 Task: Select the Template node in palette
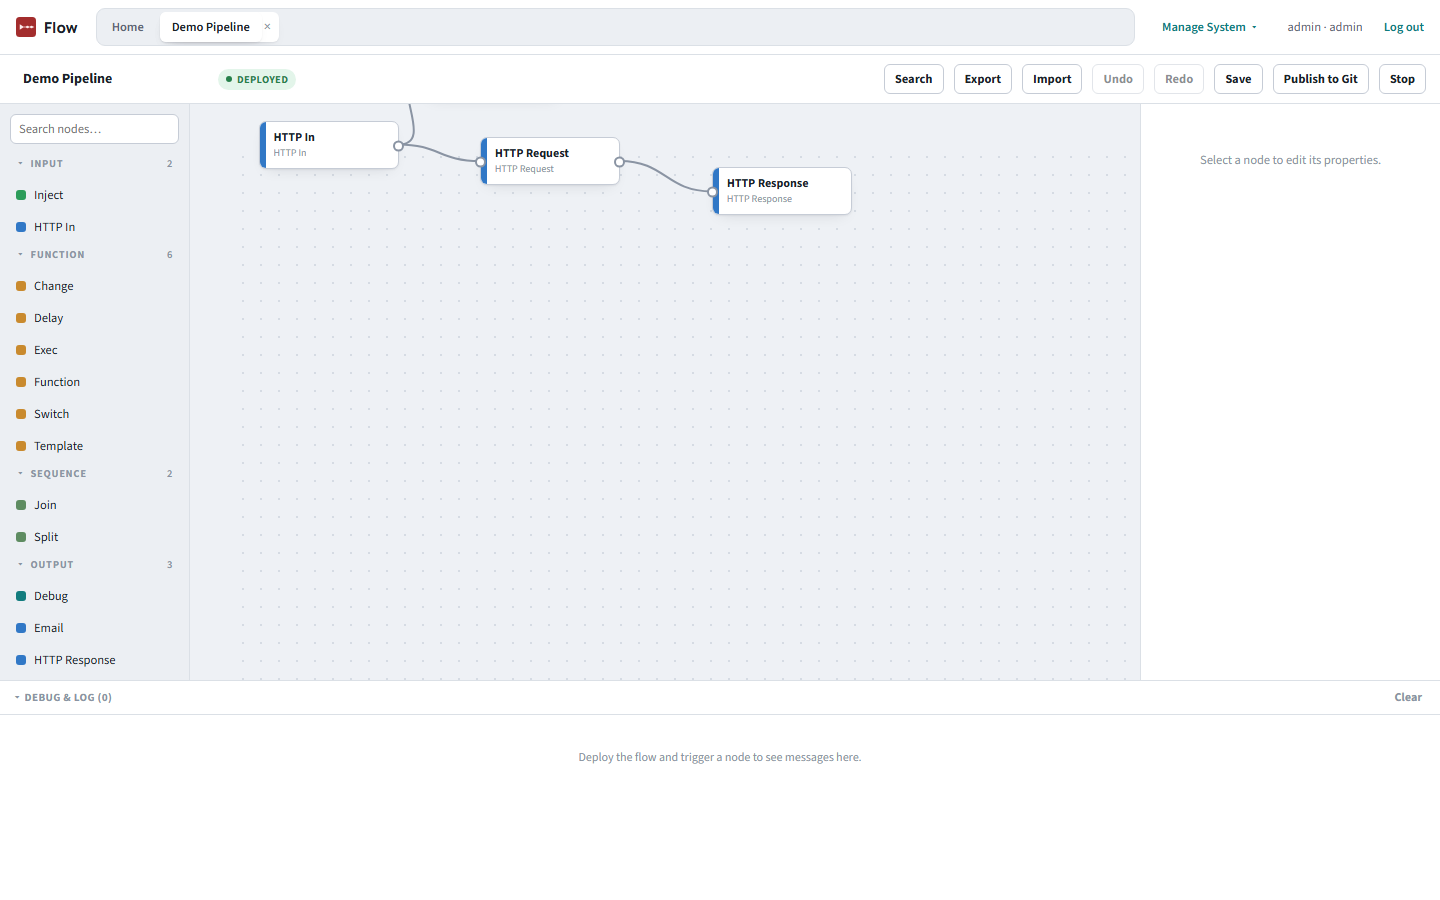tap(94, 446)
